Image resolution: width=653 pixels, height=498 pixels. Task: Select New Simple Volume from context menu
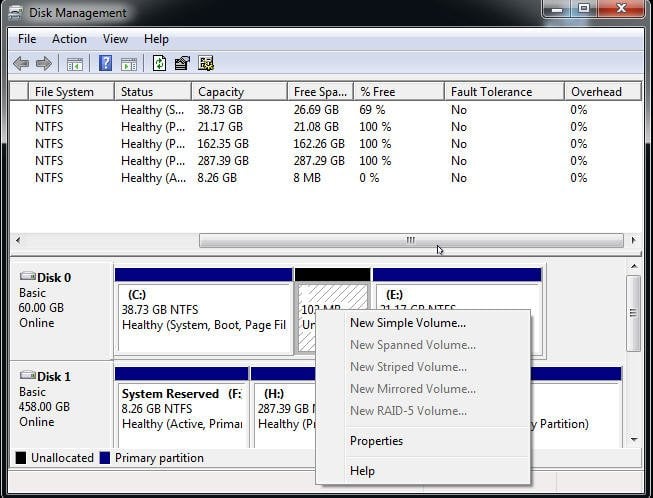407,323
